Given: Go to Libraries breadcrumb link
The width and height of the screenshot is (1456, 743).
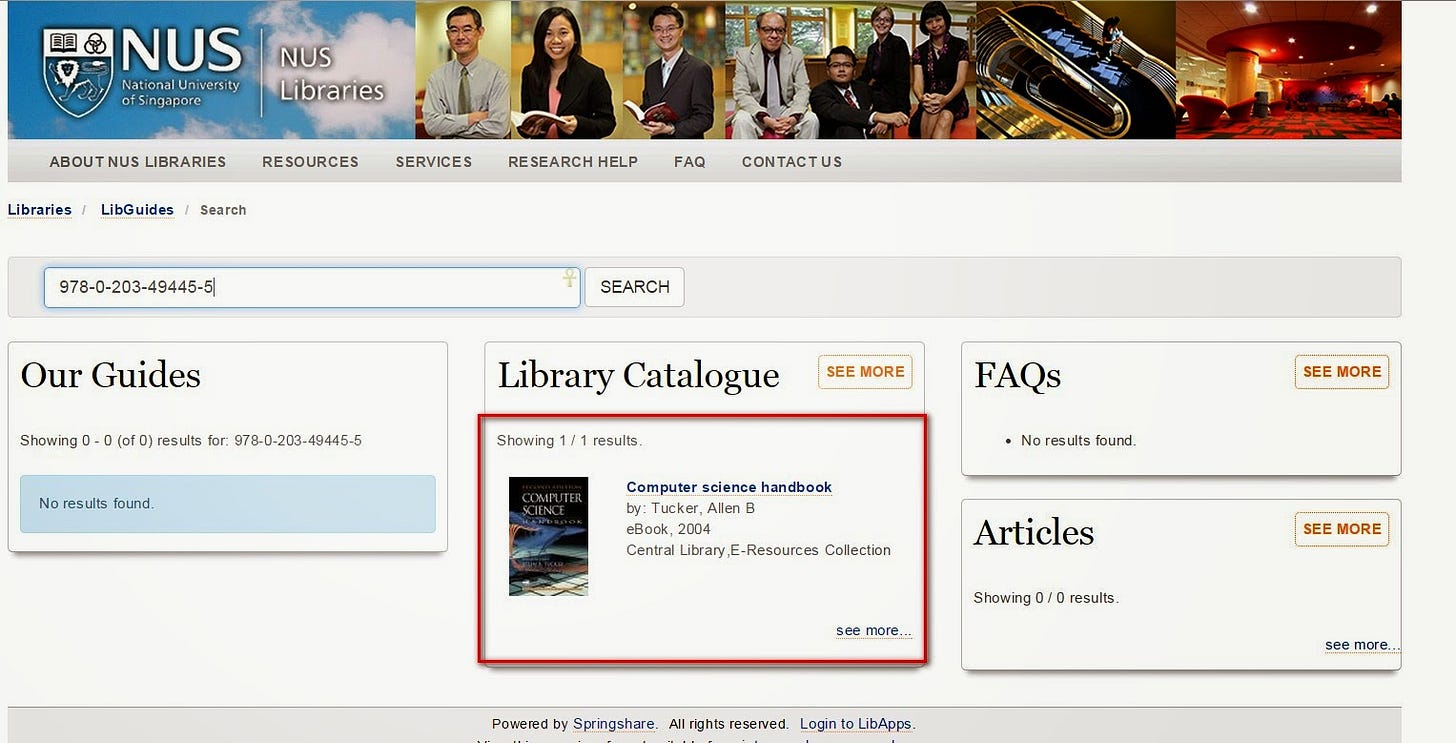Looking at the screenshot, I should coord(40,210).
